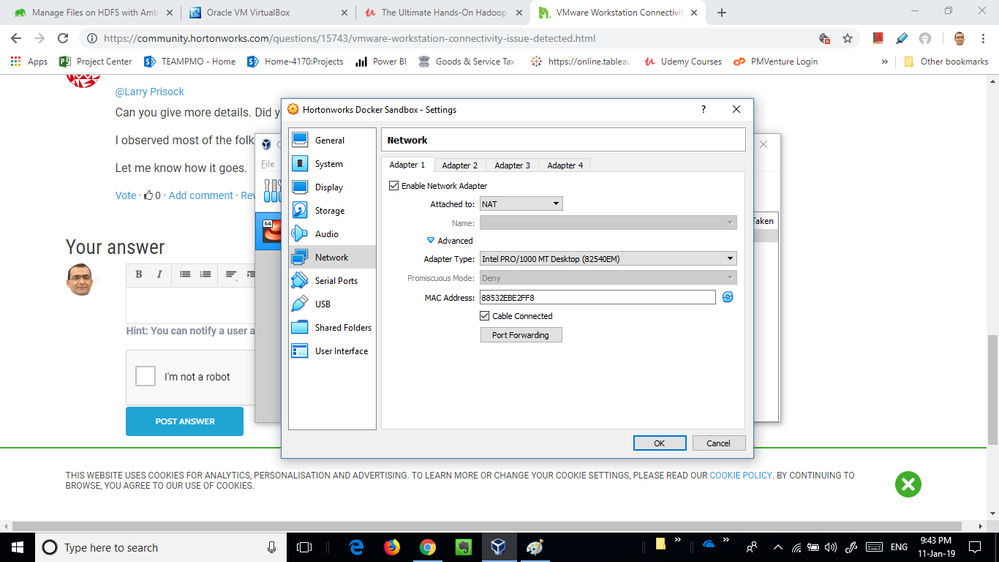Show more bookmarks with the chevron

884,62
